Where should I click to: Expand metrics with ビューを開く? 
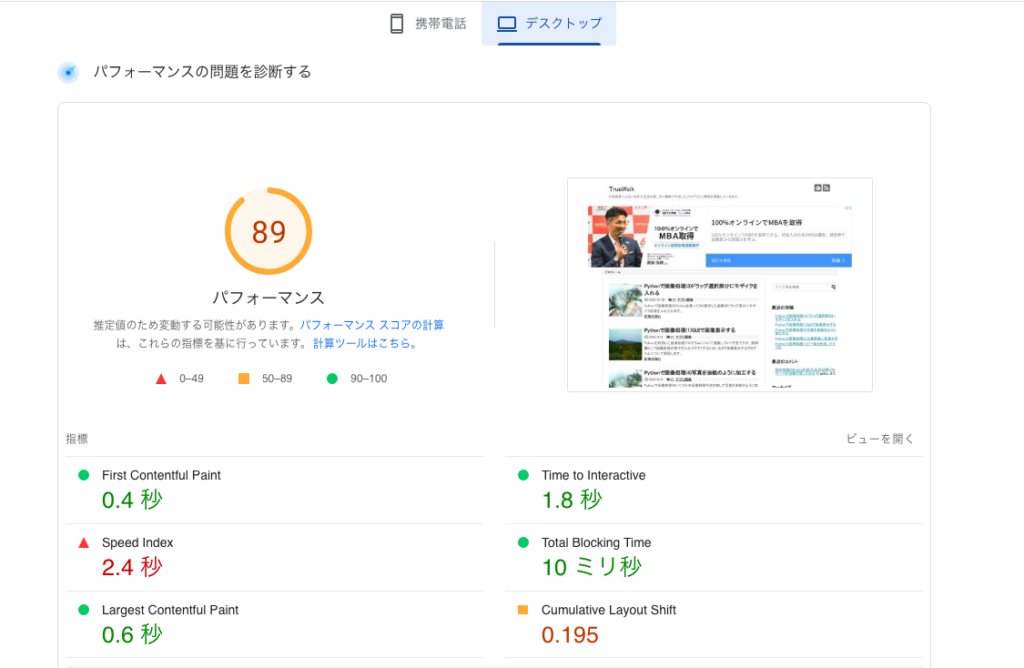pyautogui.click(x=880, y=439)
